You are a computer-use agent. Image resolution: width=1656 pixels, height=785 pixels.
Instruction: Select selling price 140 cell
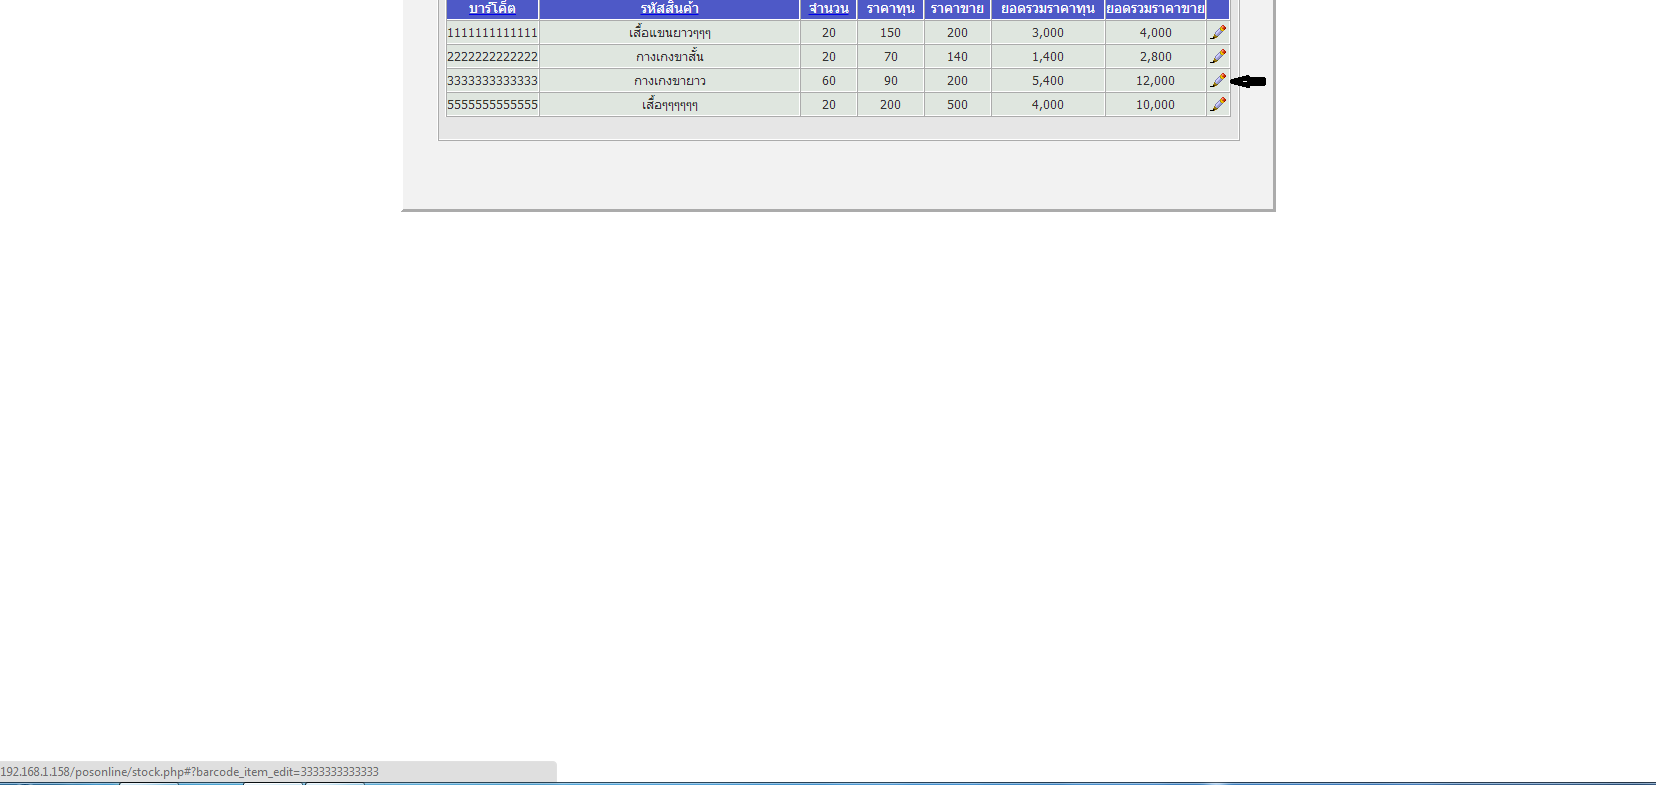tap(958, 57)
